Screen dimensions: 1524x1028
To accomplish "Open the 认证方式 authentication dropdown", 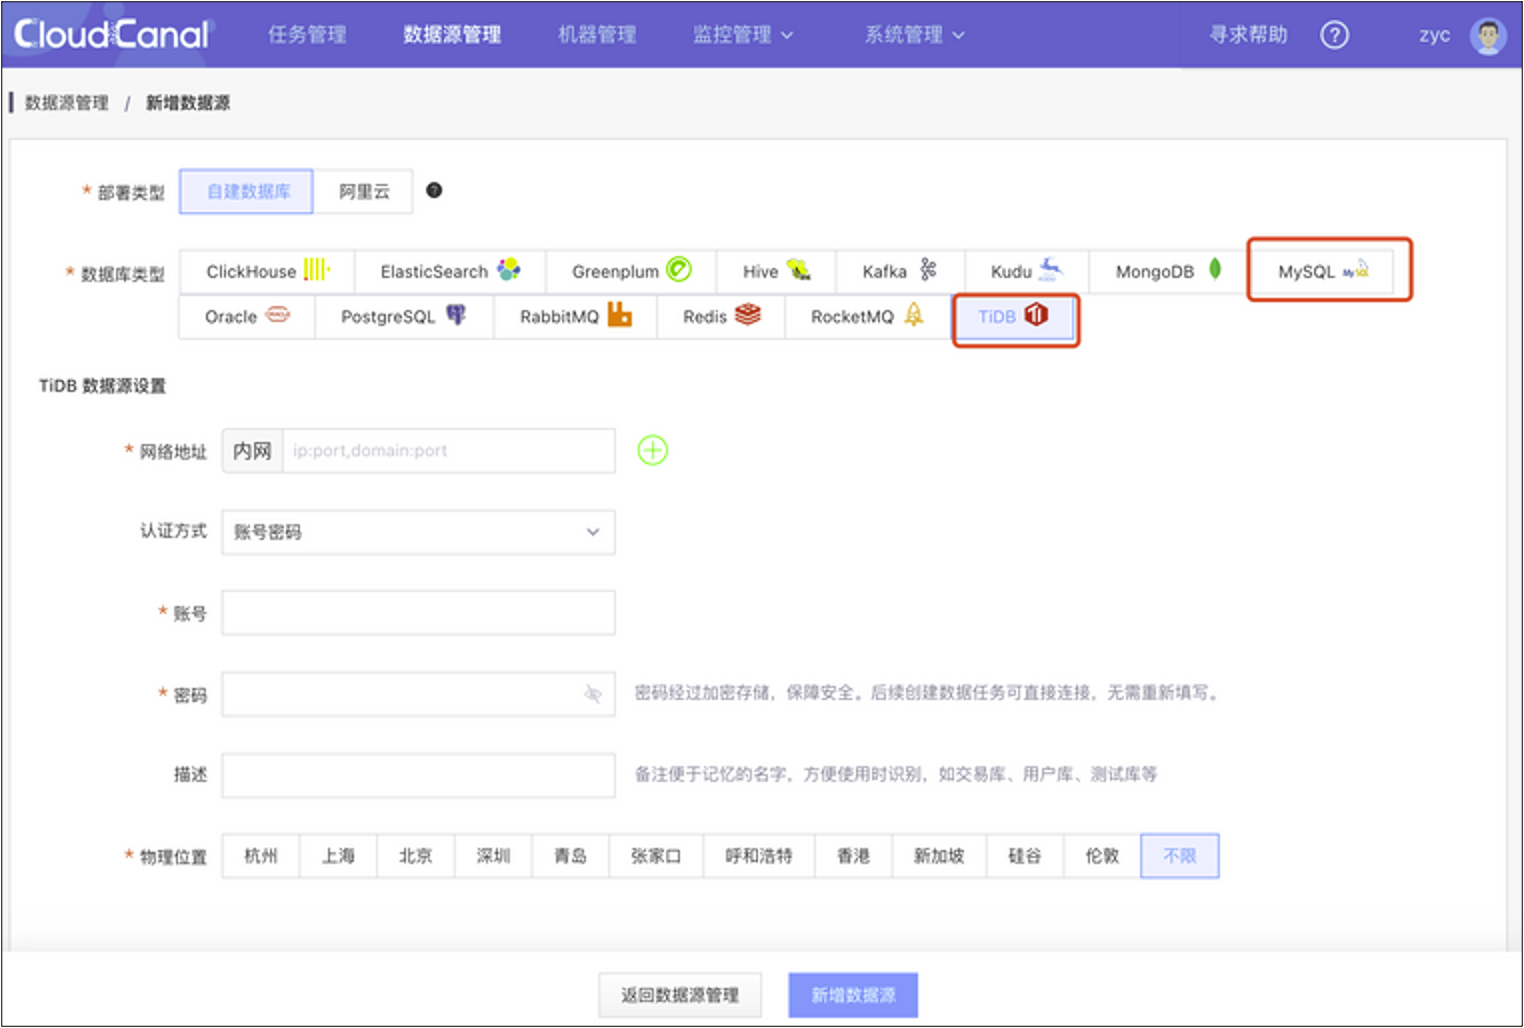I will point(417,532).
